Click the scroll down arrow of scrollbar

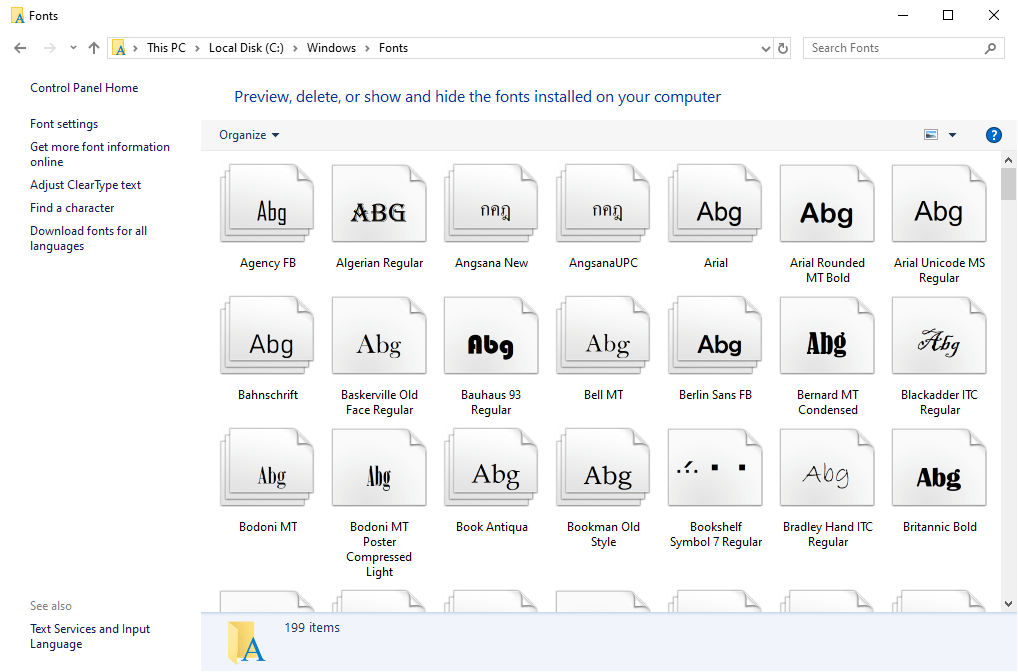tap(1008, 603)
